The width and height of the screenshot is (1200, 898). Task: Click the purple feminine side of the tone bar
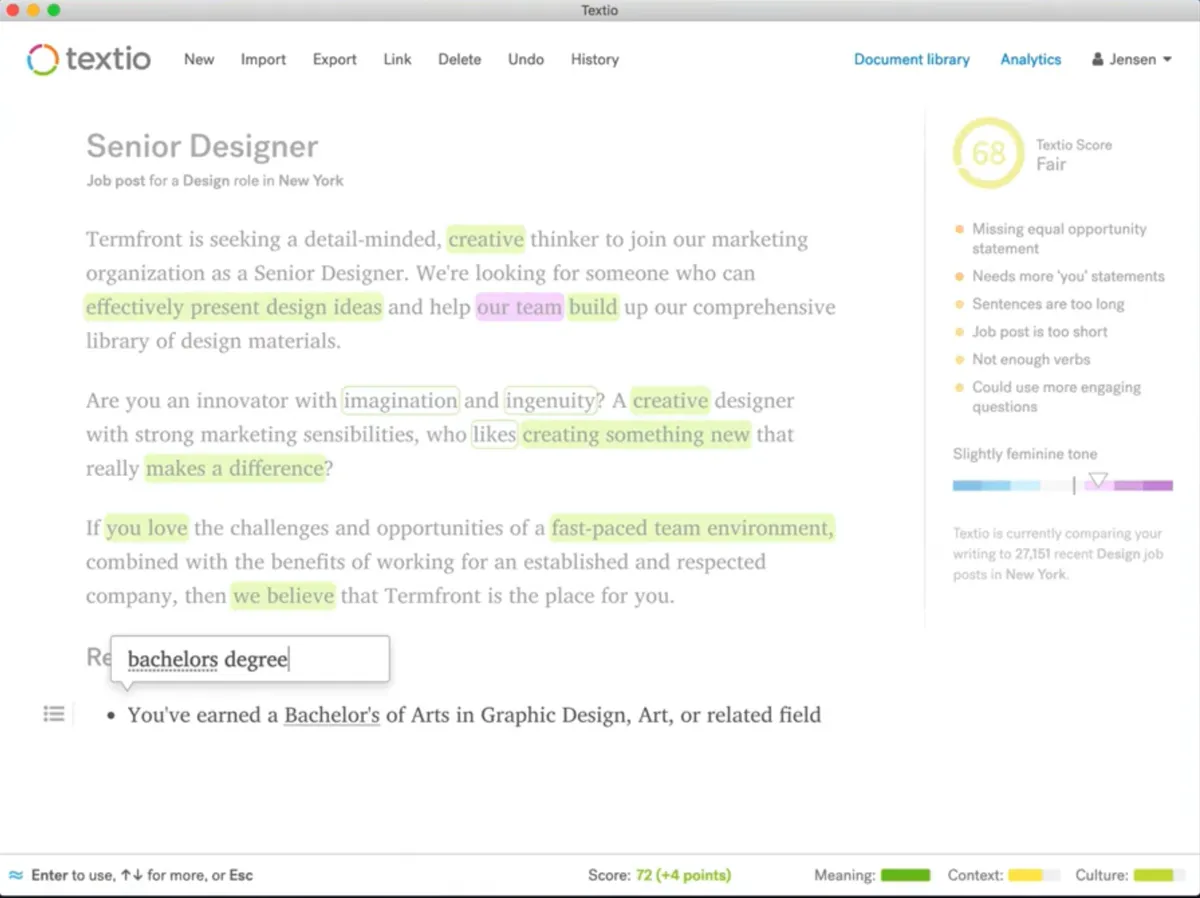click(1128, 486)
